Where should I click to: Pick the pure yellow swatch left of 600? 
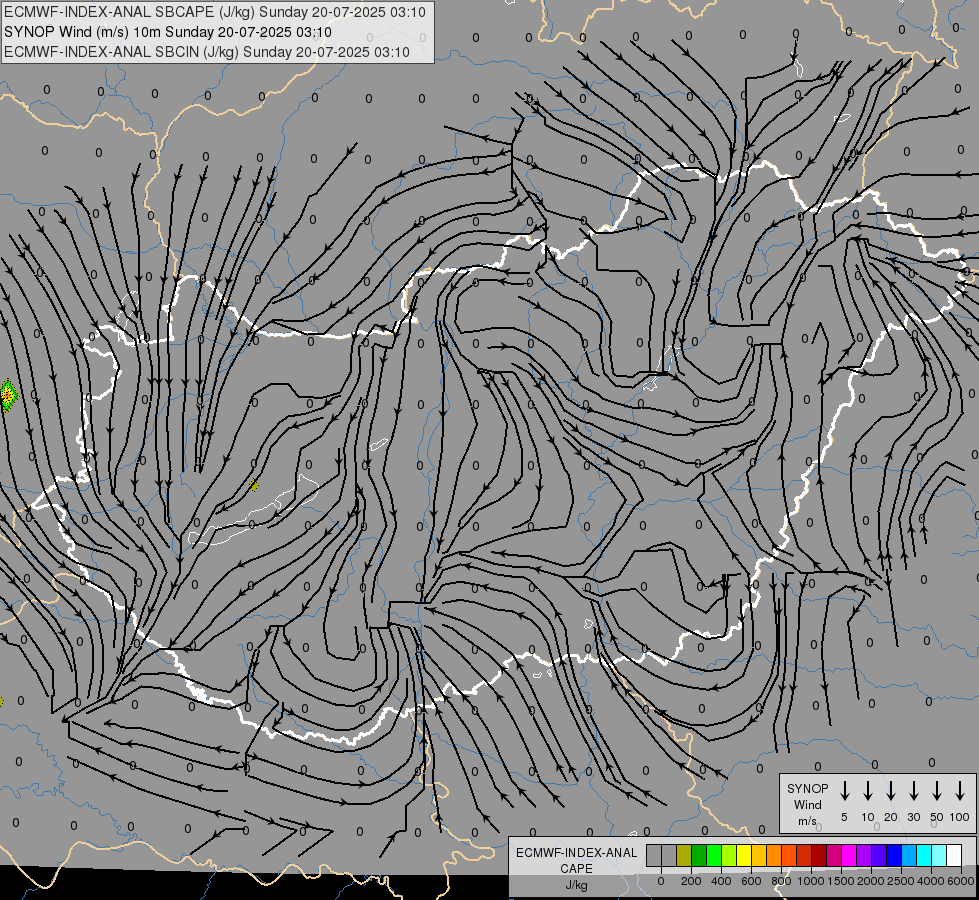coord(744,855)
